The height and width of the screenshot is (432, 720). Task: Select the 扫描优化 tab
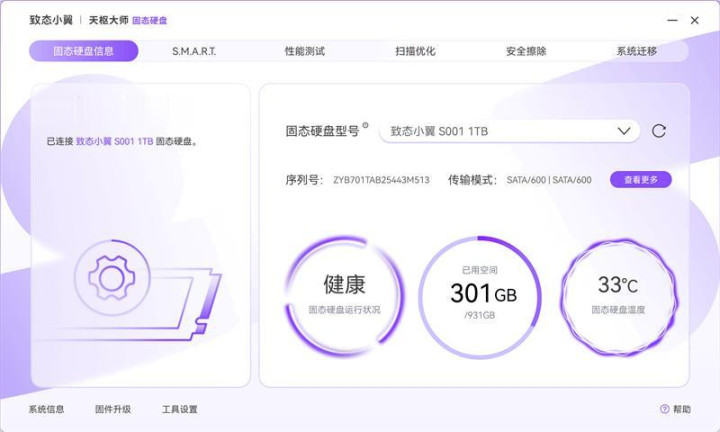coord(415,51)
